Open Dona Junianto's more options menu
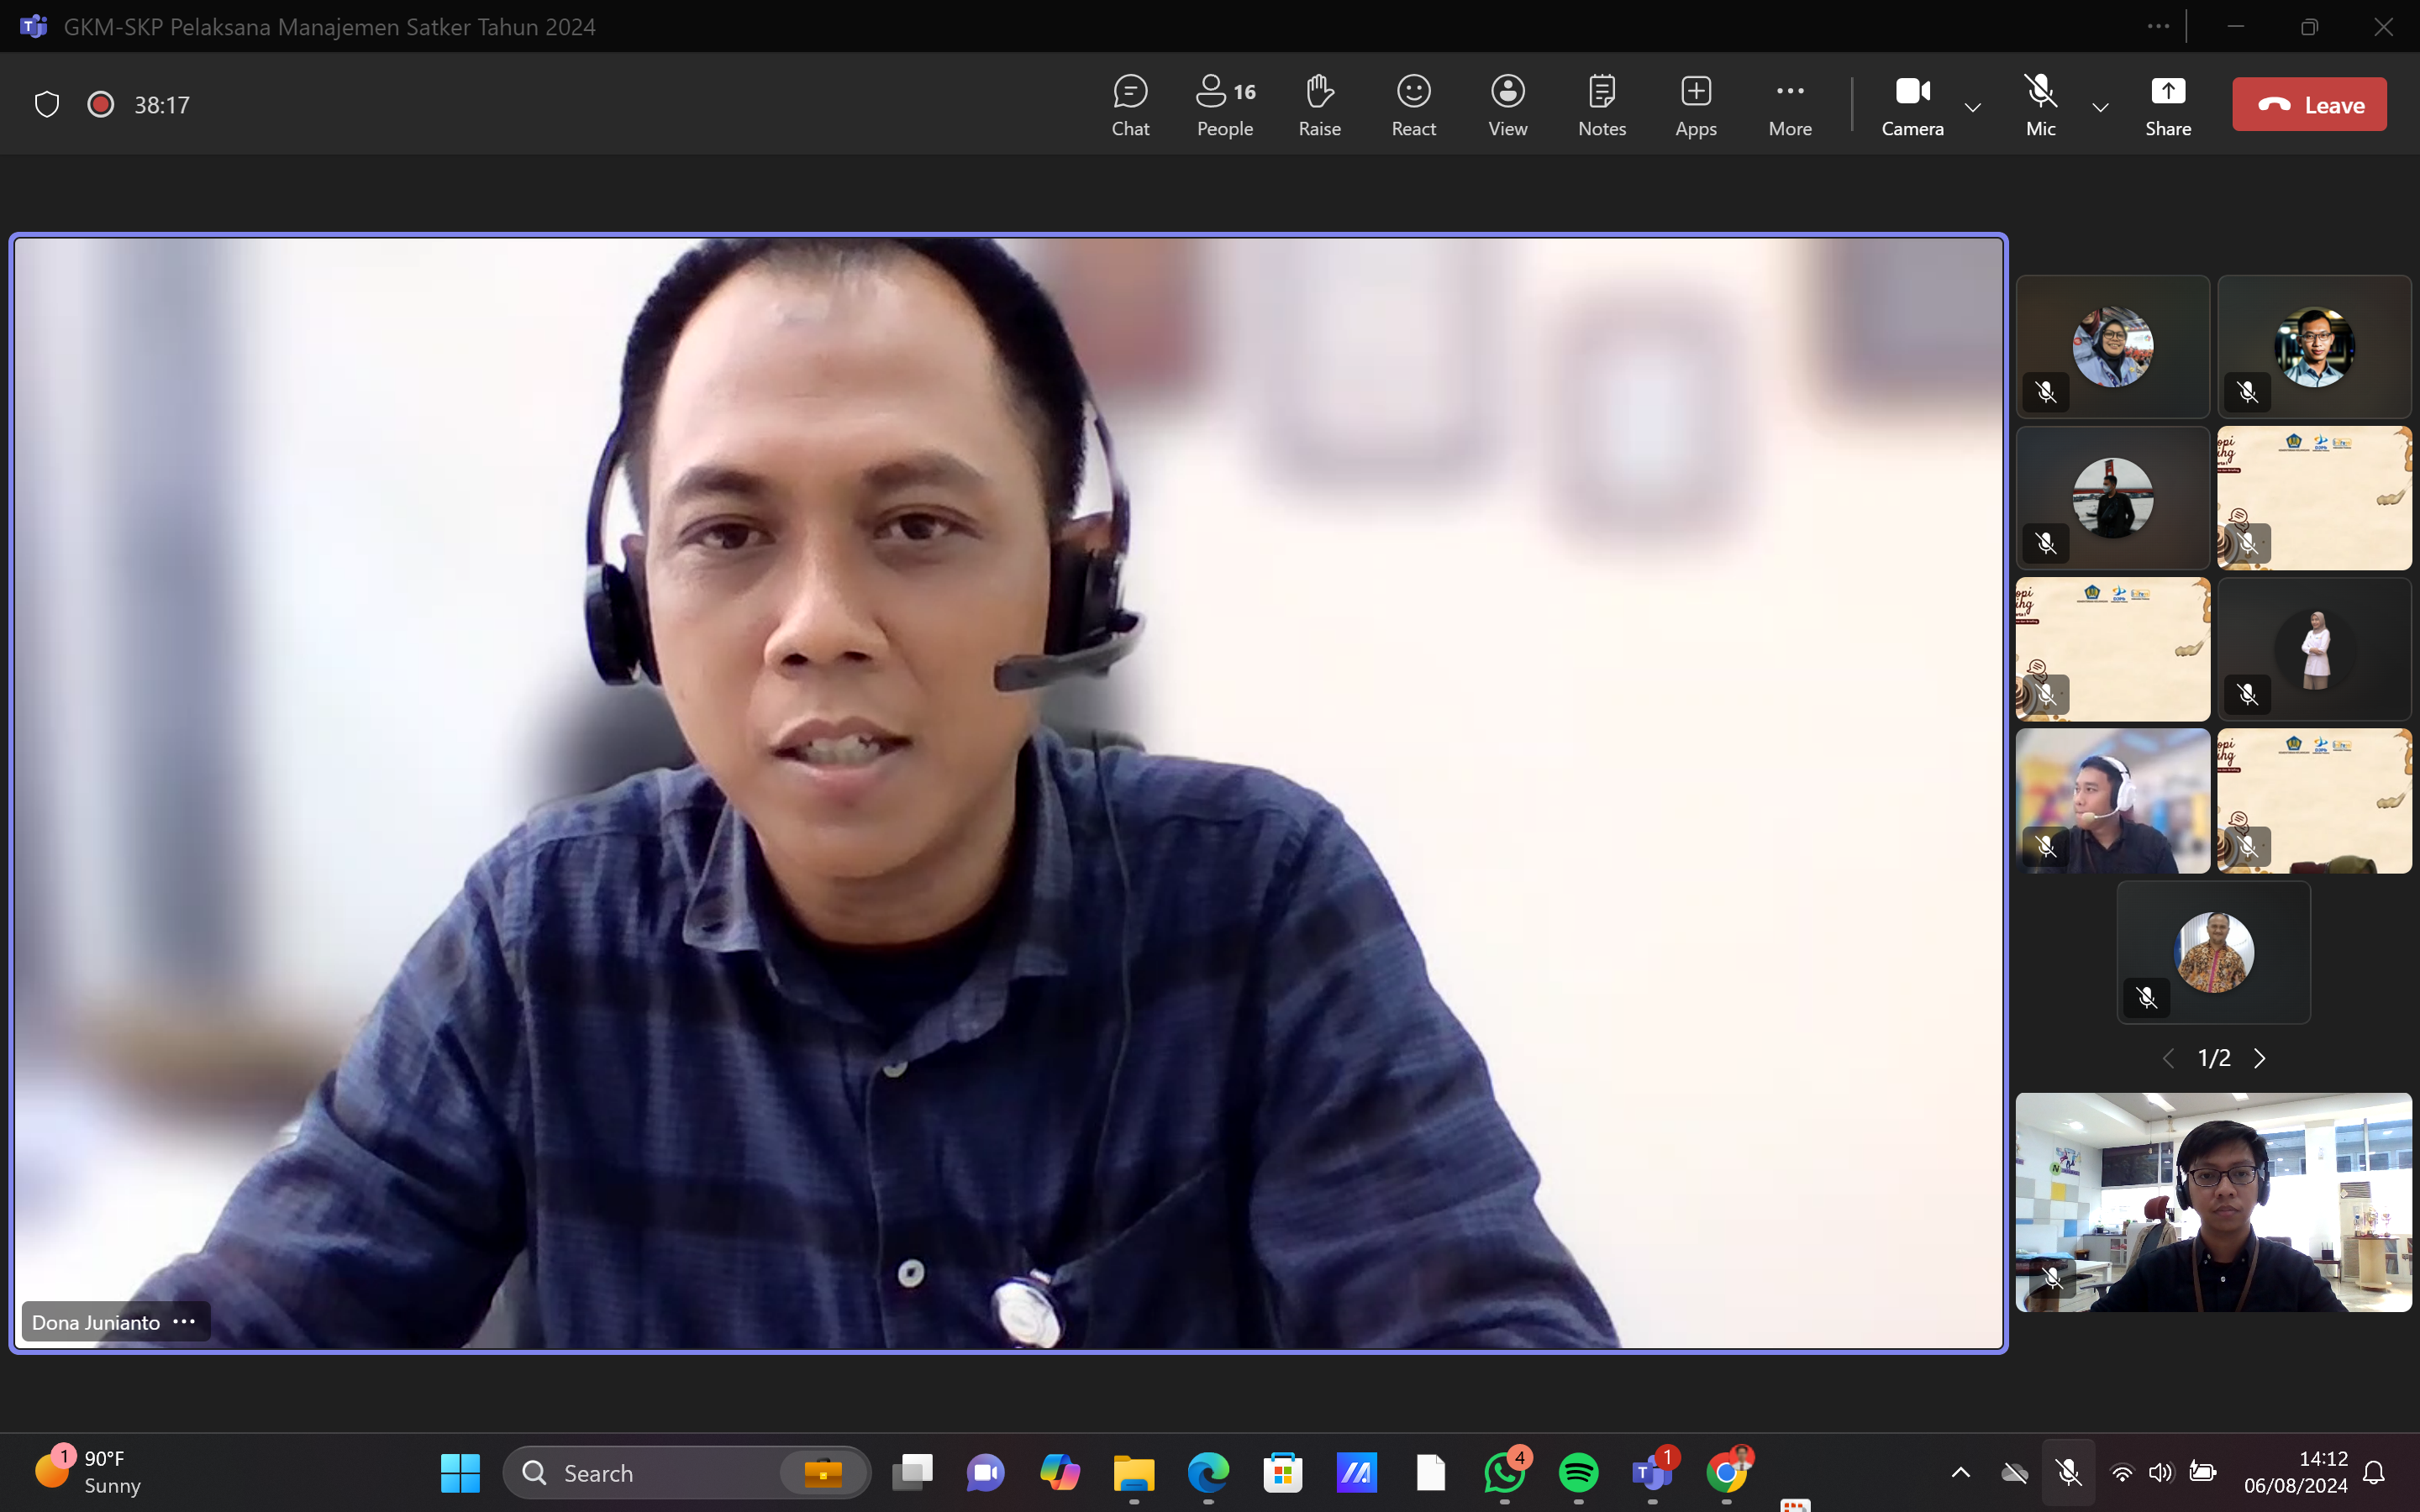 (x=184, y=1321)
